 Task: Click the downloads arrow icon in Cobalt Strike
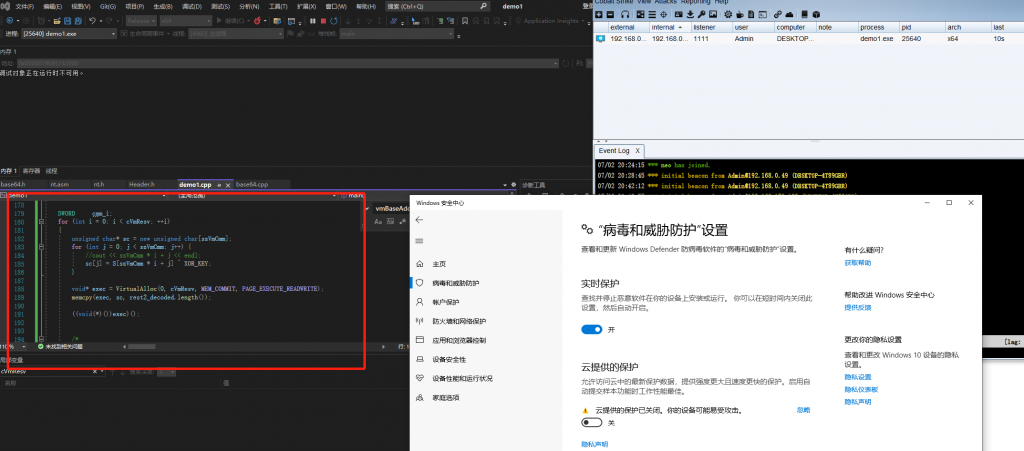pyautogui.click(x=691, y=14)
